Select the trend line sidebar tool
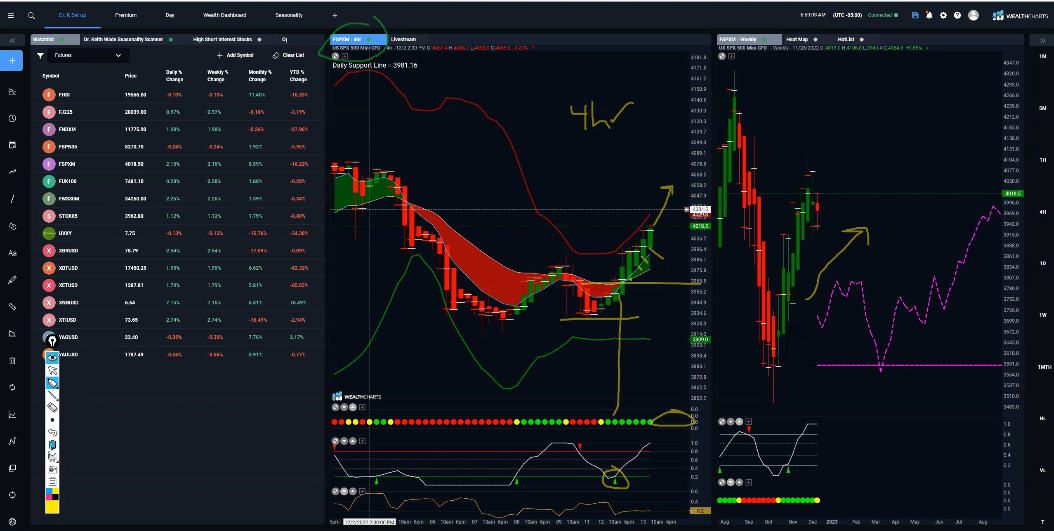 click(12, 172)
